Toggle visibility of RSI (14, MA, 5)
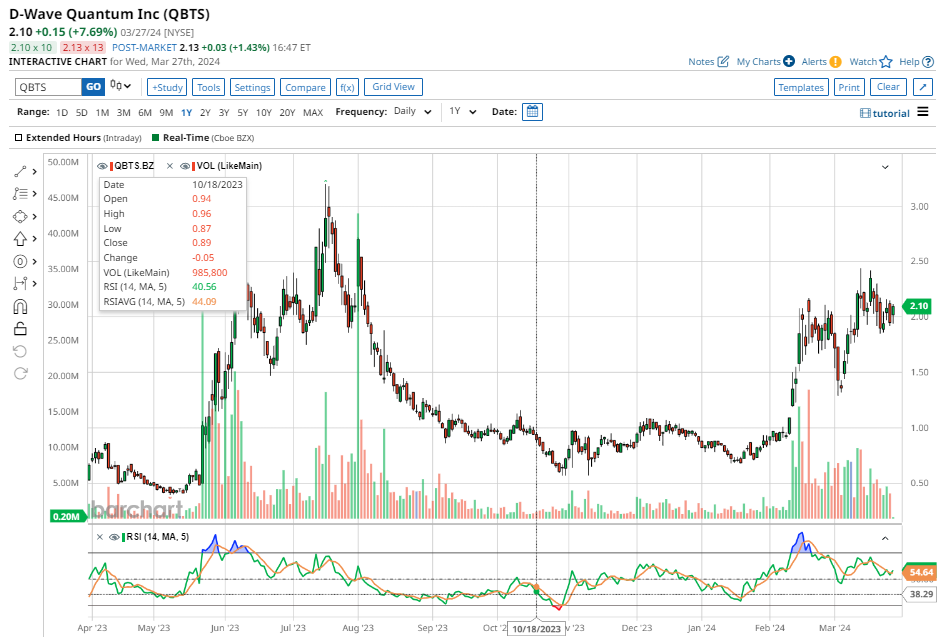The image size is (943, 641). [x=114, y=537]
